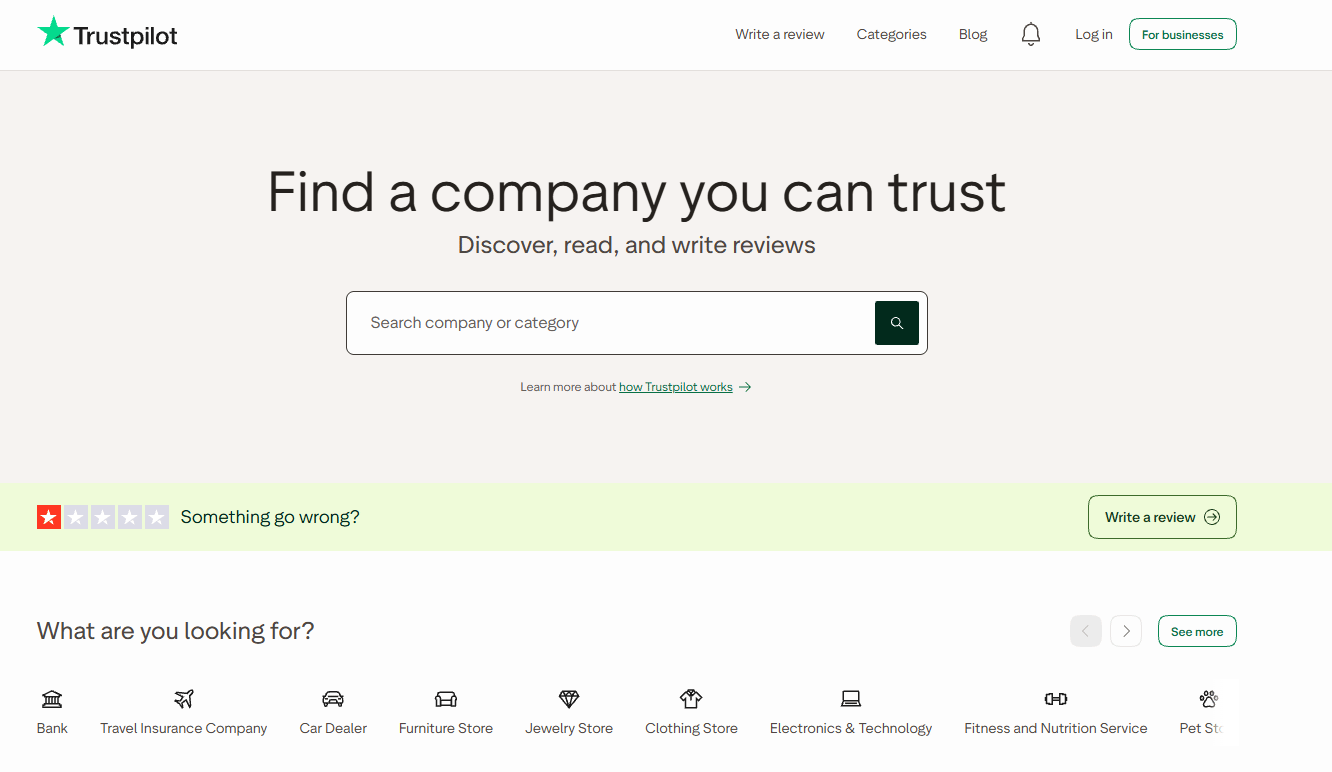Open Electronics & Technology laptop icon
Image resolution: width=1332 pixels, height=772 pixels.
tap(851, 699)
